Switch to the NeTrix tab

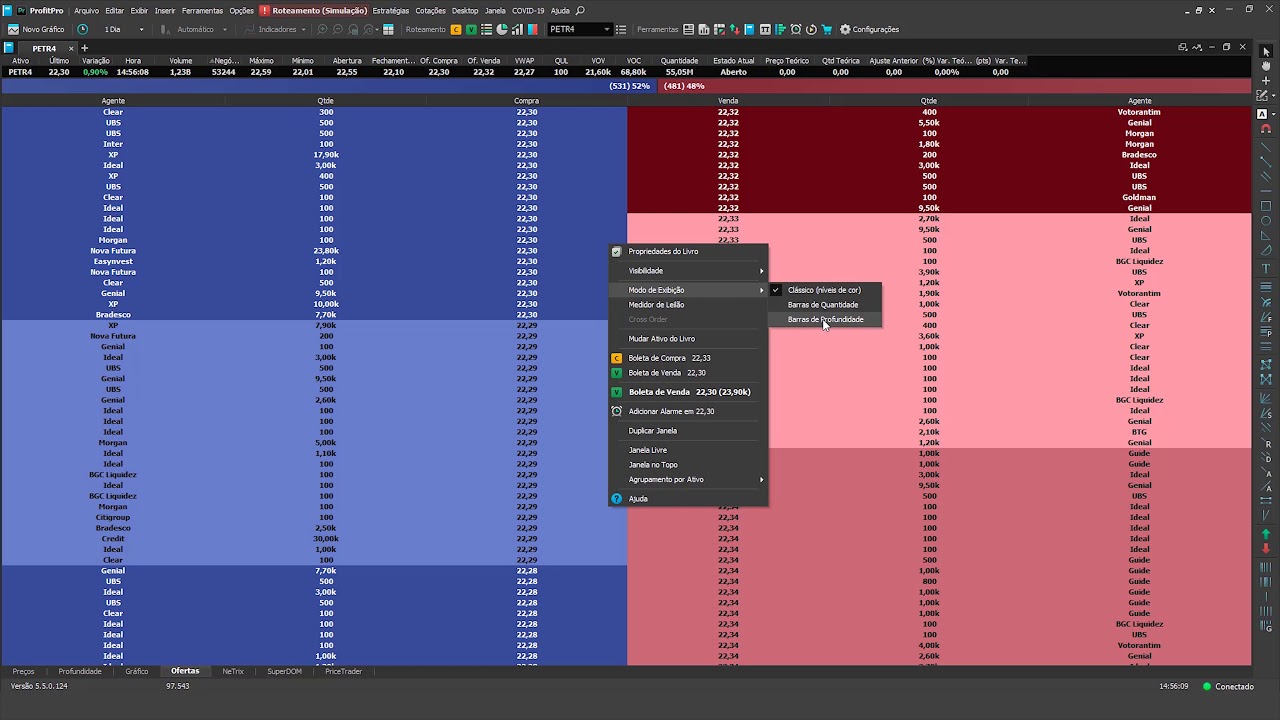233,672
